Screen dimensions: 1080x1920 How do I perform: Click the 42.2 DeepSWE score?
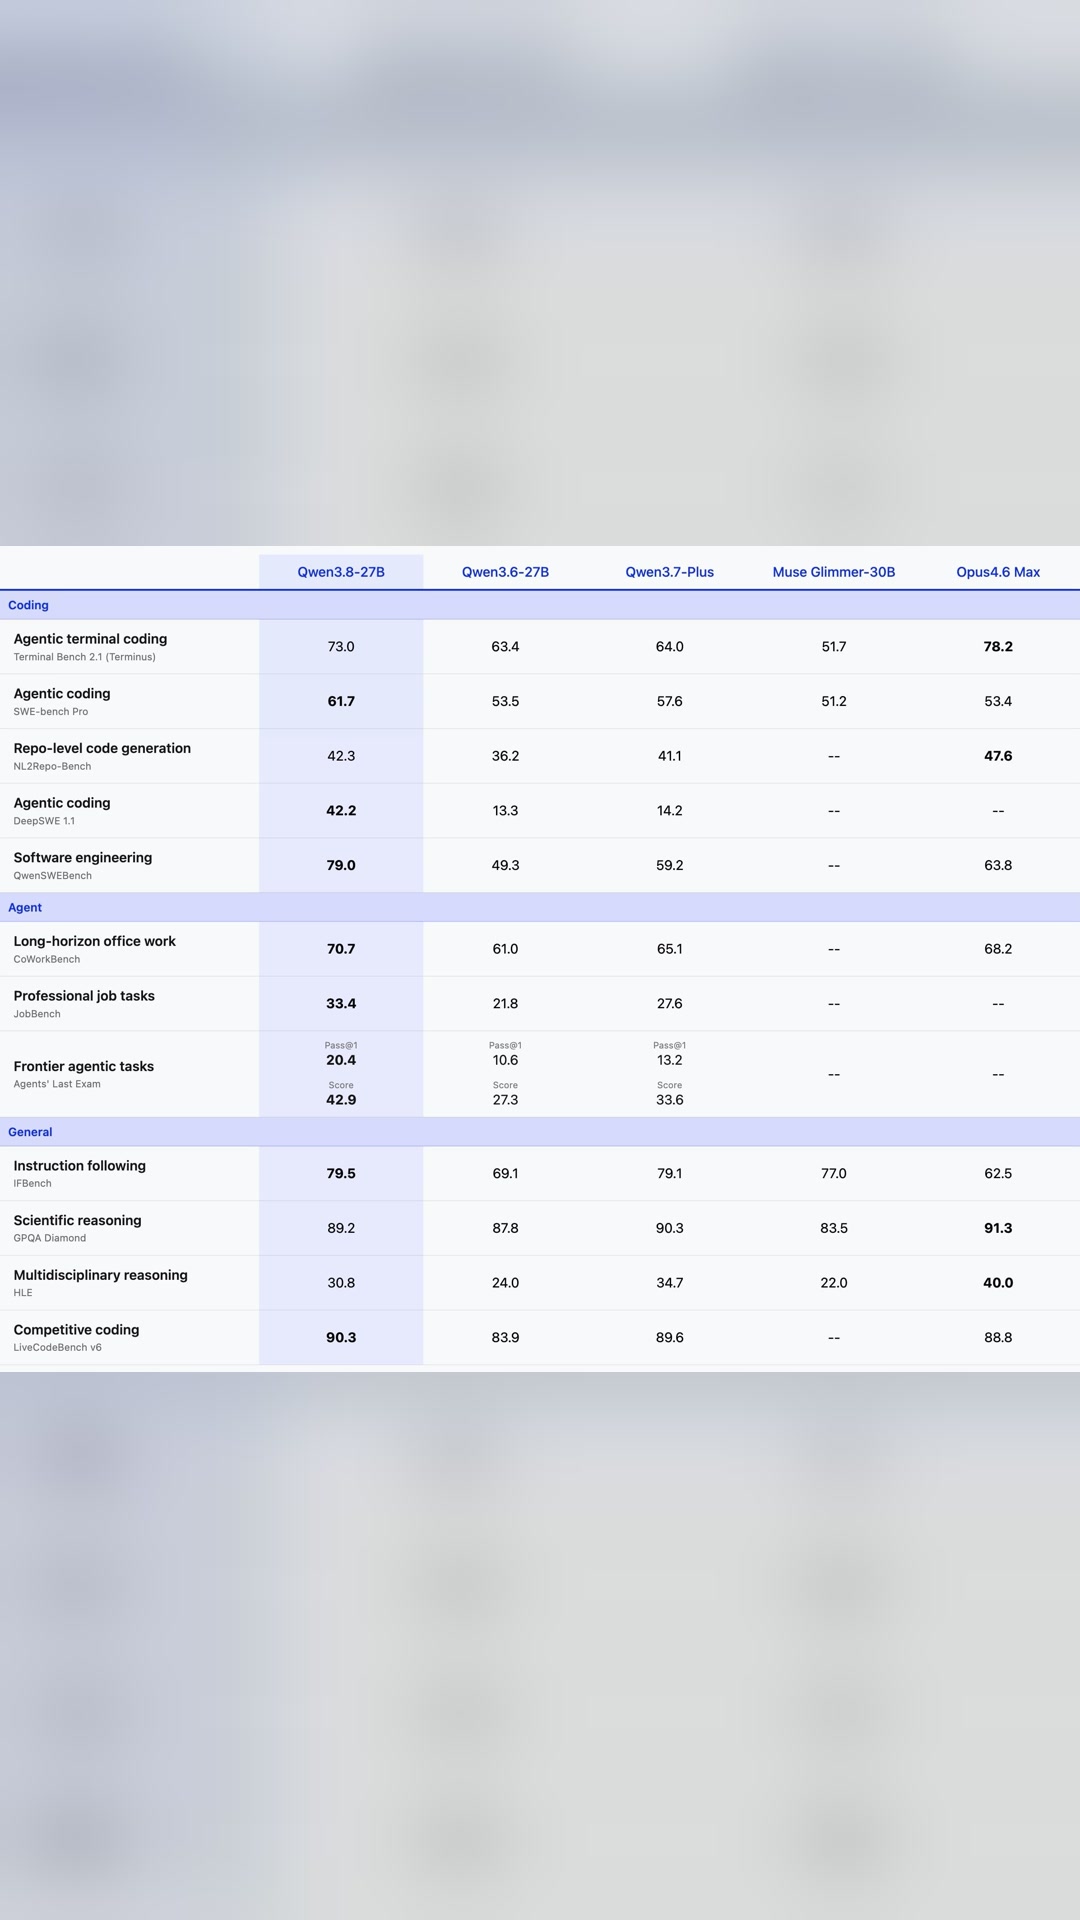pos(341,811)
